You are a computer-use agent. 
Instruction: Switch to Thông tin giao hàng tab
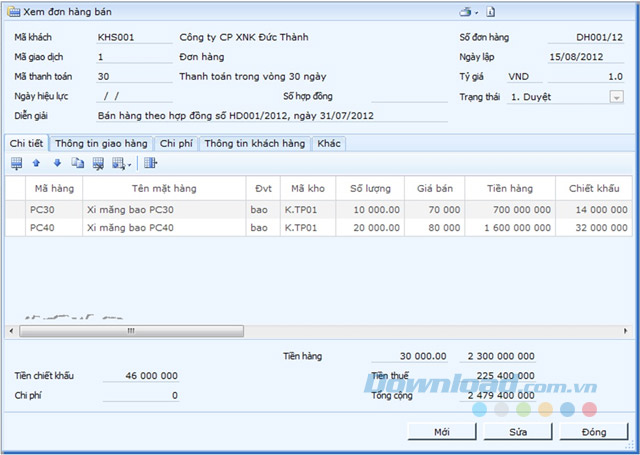pos(101,144)
